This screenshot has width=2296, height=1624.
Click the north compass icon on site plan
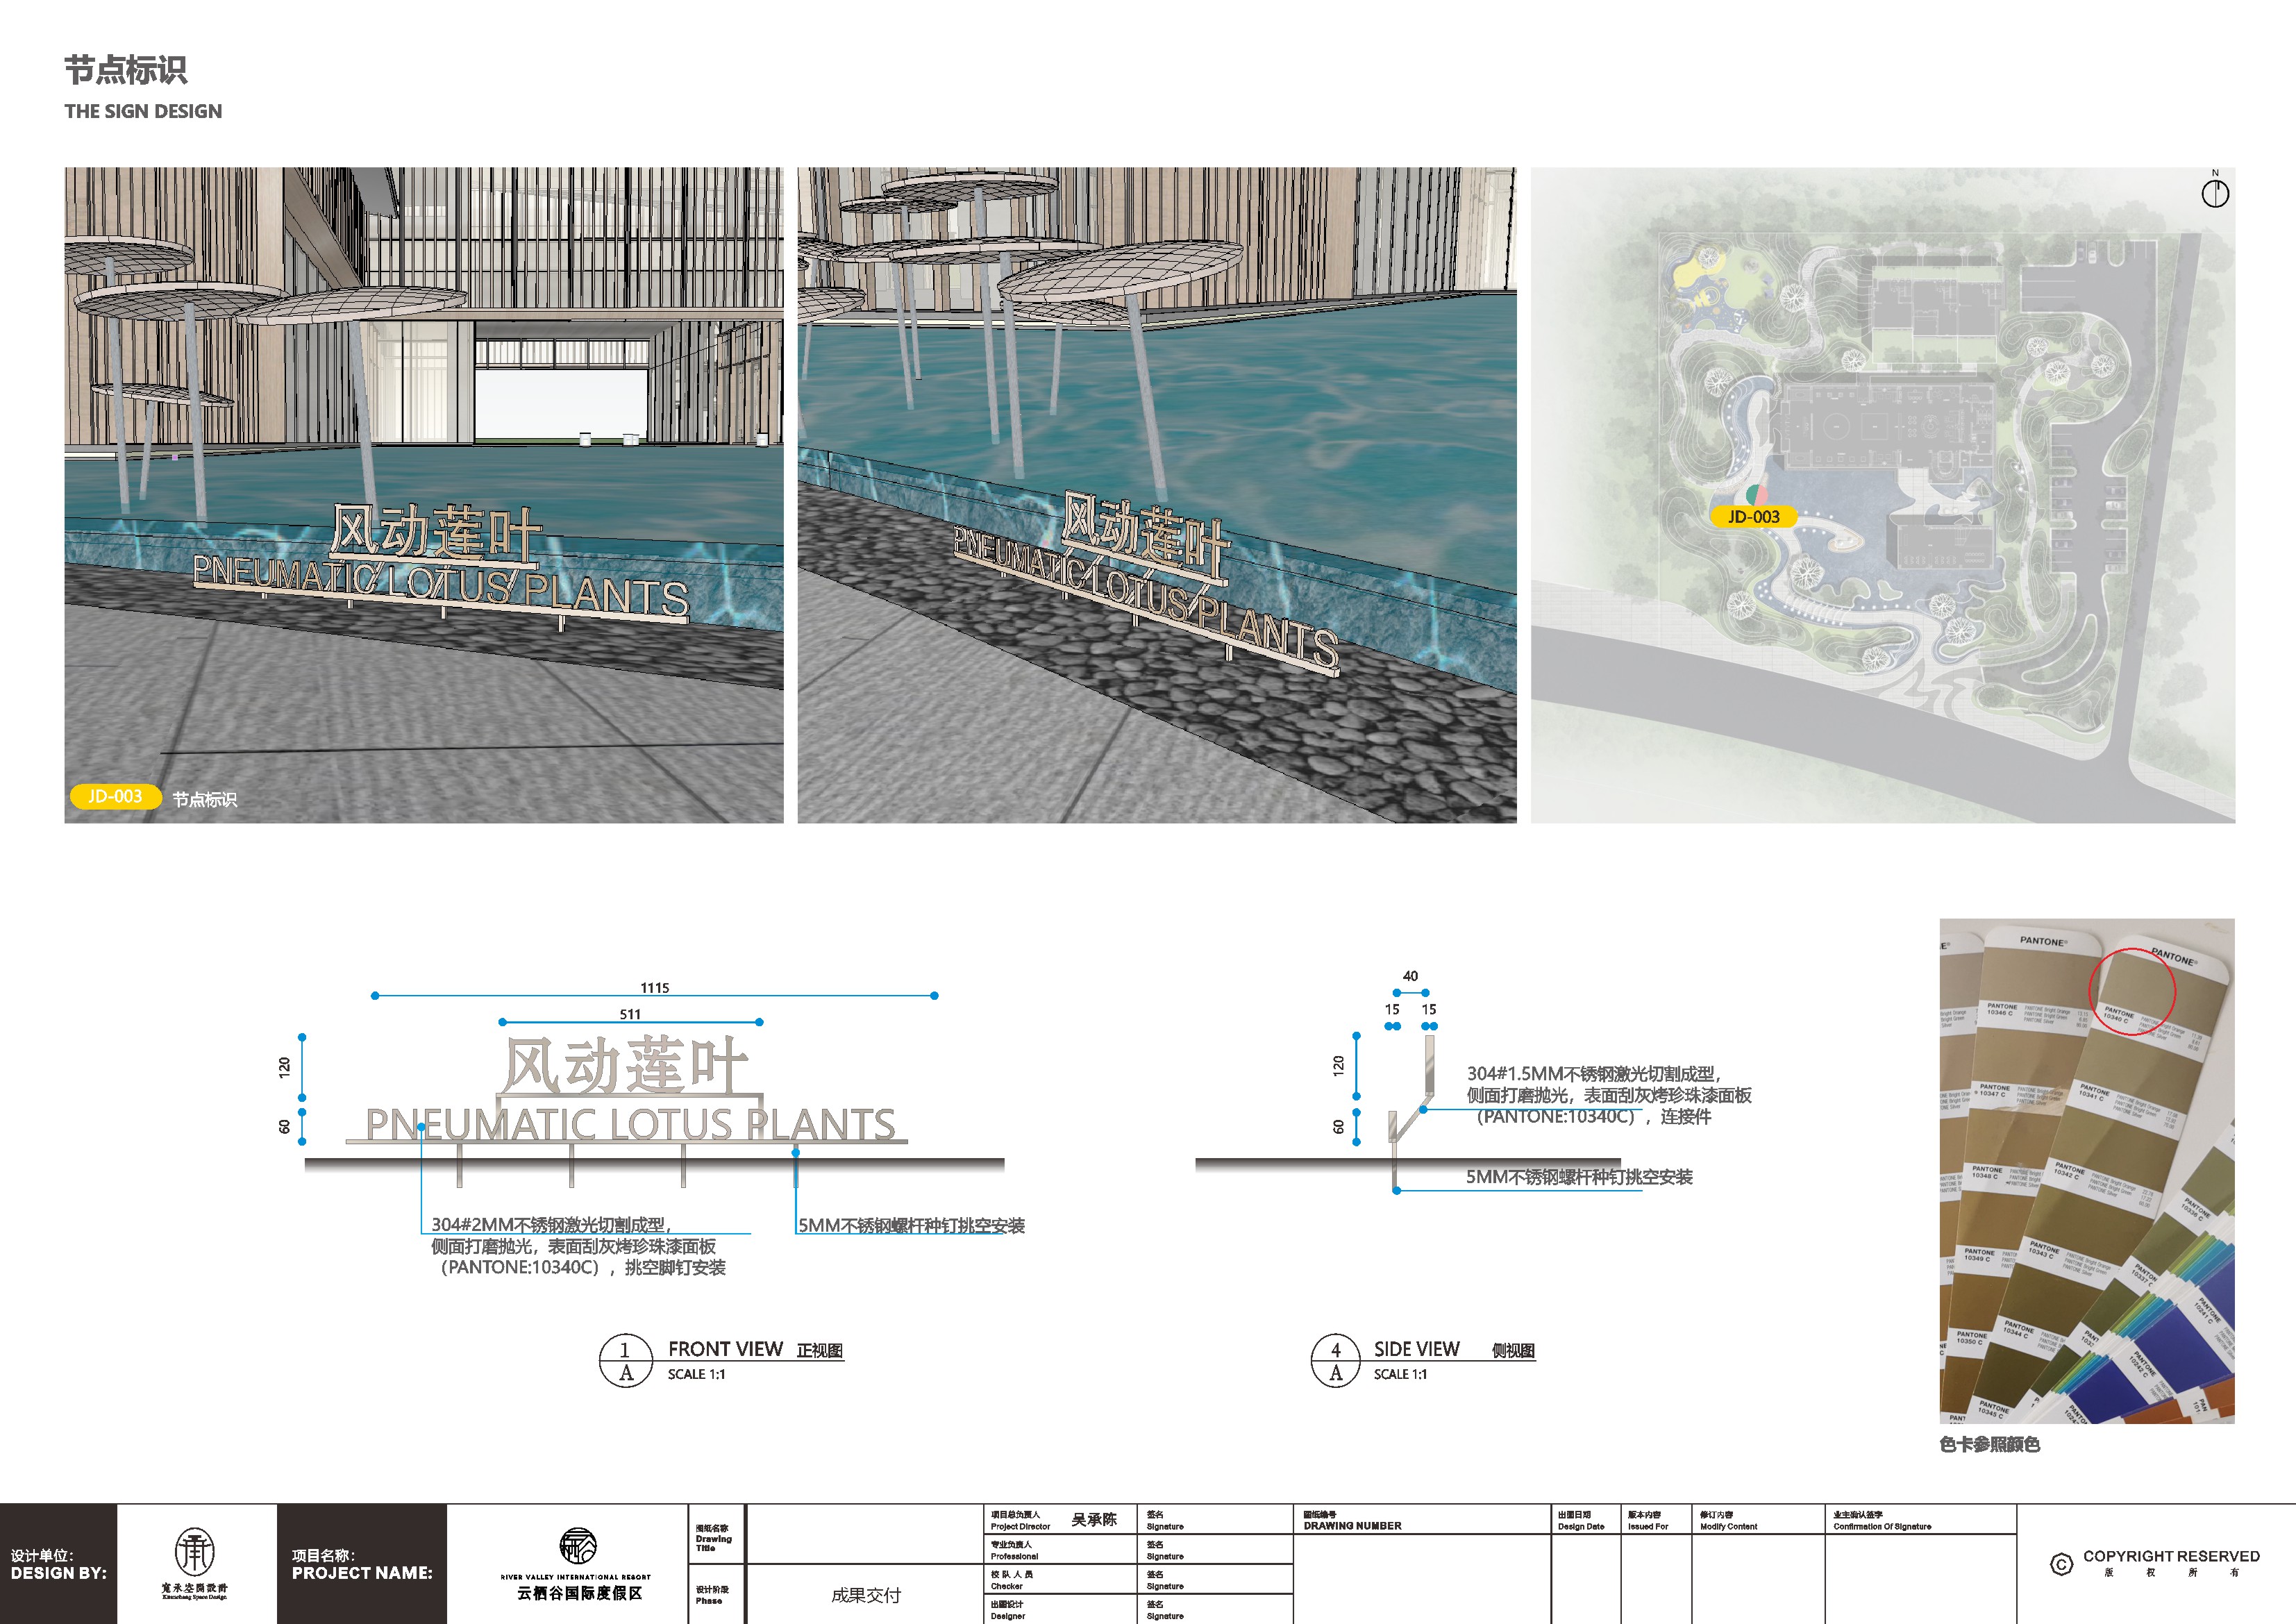click(2215, 193)
